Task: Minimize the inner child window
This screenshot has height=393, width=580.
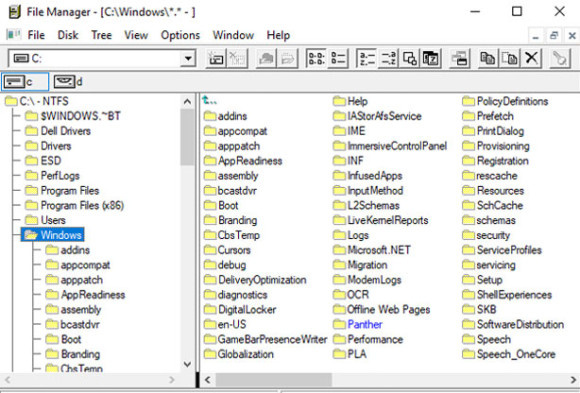Action: (x=535, y=36)
